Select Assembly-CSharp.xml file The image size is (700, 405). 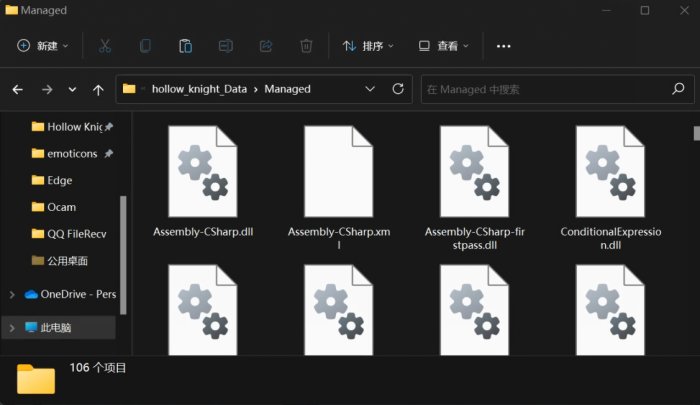click(x=338, y=188)
